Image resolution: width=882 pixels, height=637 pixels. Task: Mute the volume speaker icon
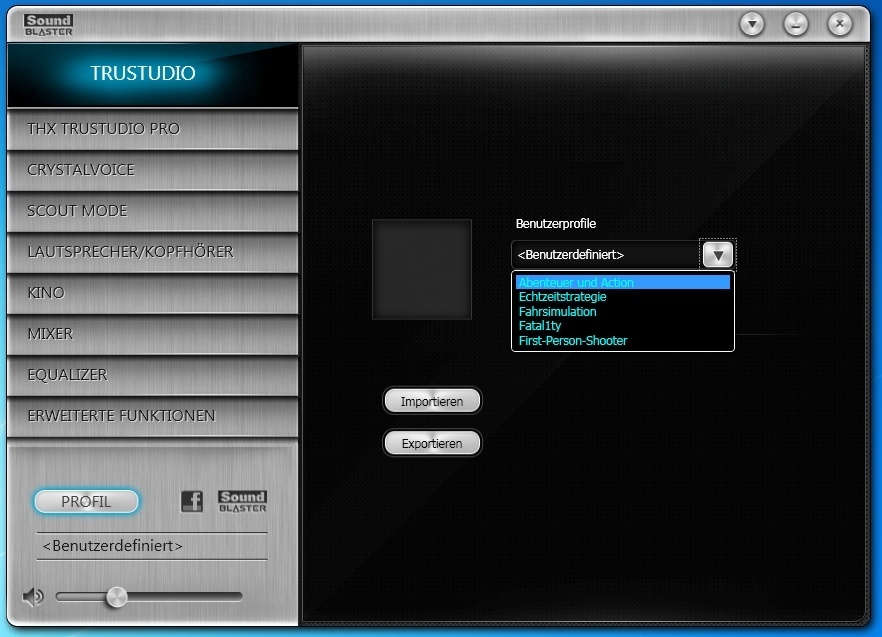coord(33,596)
